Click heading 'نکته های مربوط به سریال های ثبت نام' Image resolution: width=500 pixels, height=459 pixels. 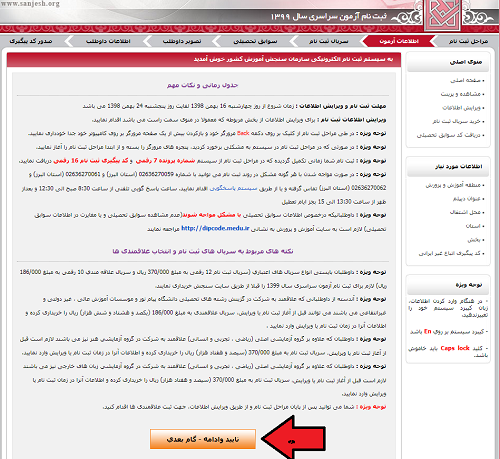(x=203, y=251)
